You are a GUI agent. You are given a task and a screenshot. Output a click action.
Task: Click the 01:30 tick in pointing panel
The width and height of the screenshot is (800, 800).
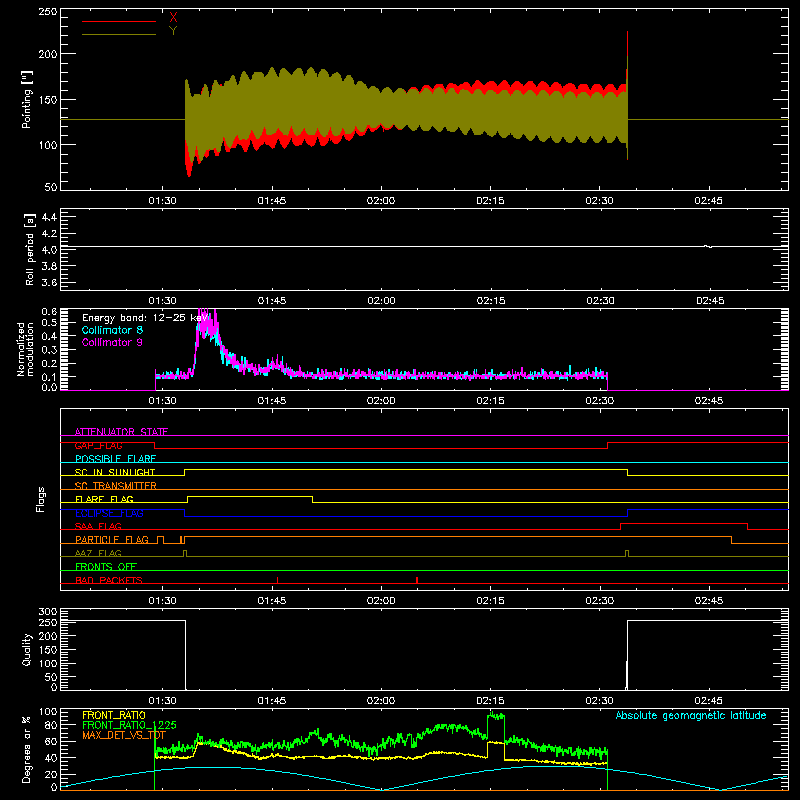[x=162, y=201]
